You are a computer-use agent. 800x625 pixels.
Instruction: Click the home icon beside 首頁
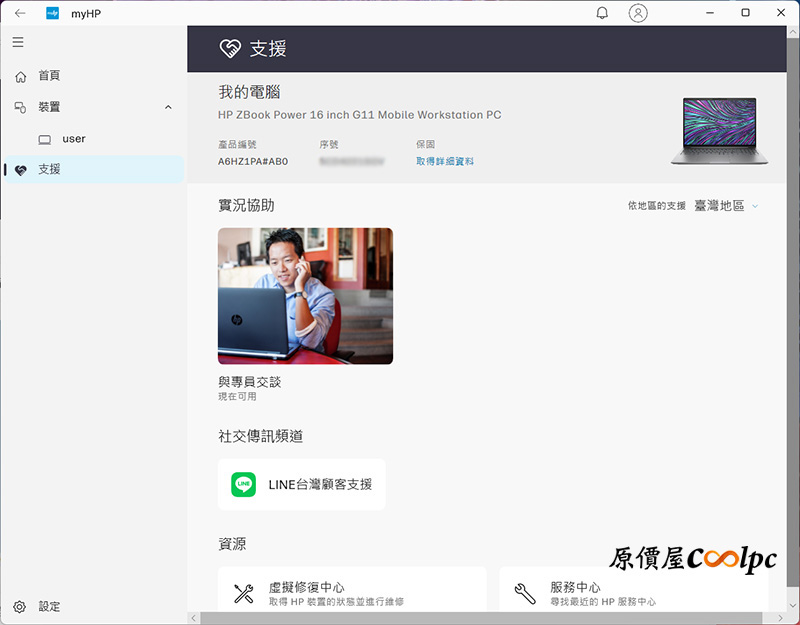20,77
